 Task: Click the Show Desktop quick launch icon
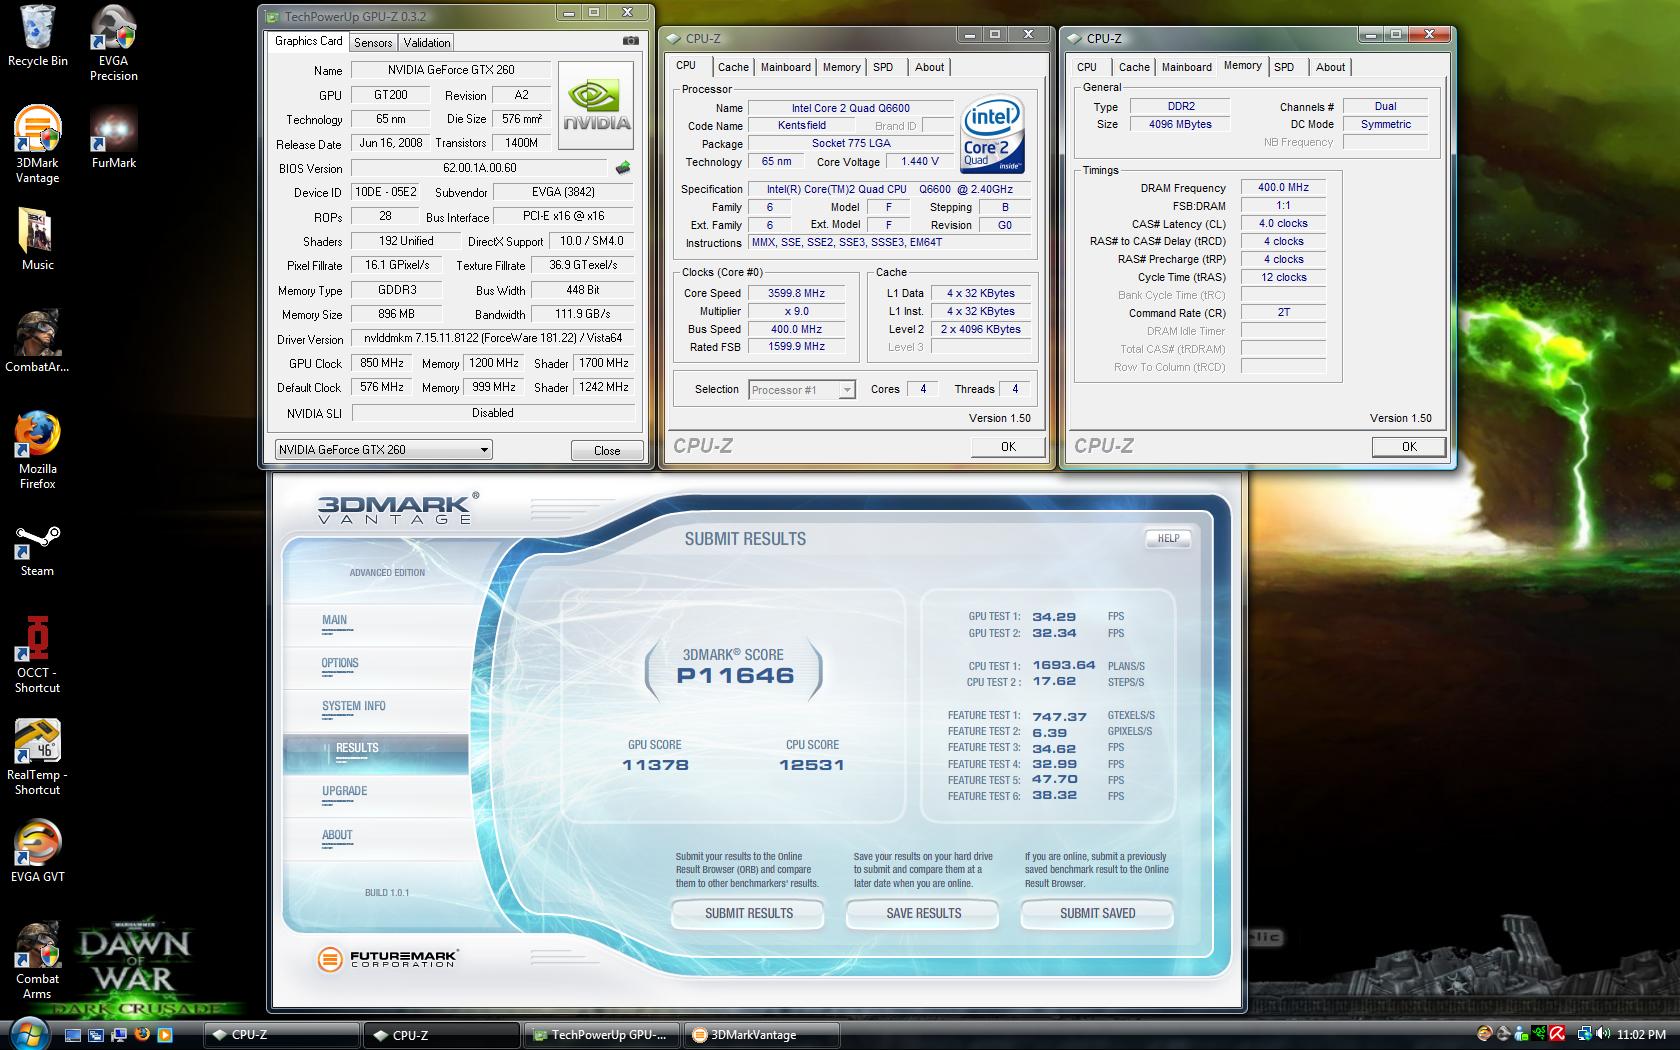point(73,1035)
